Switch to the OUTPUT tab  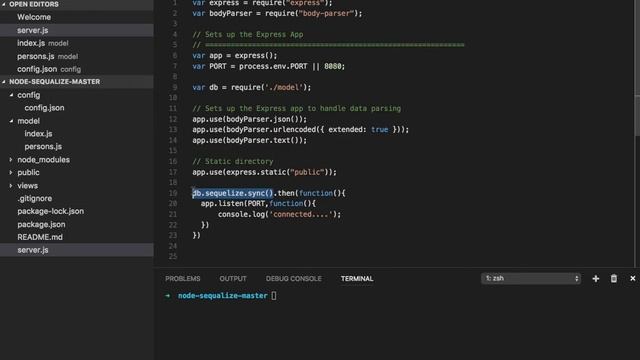pos(233,279)
